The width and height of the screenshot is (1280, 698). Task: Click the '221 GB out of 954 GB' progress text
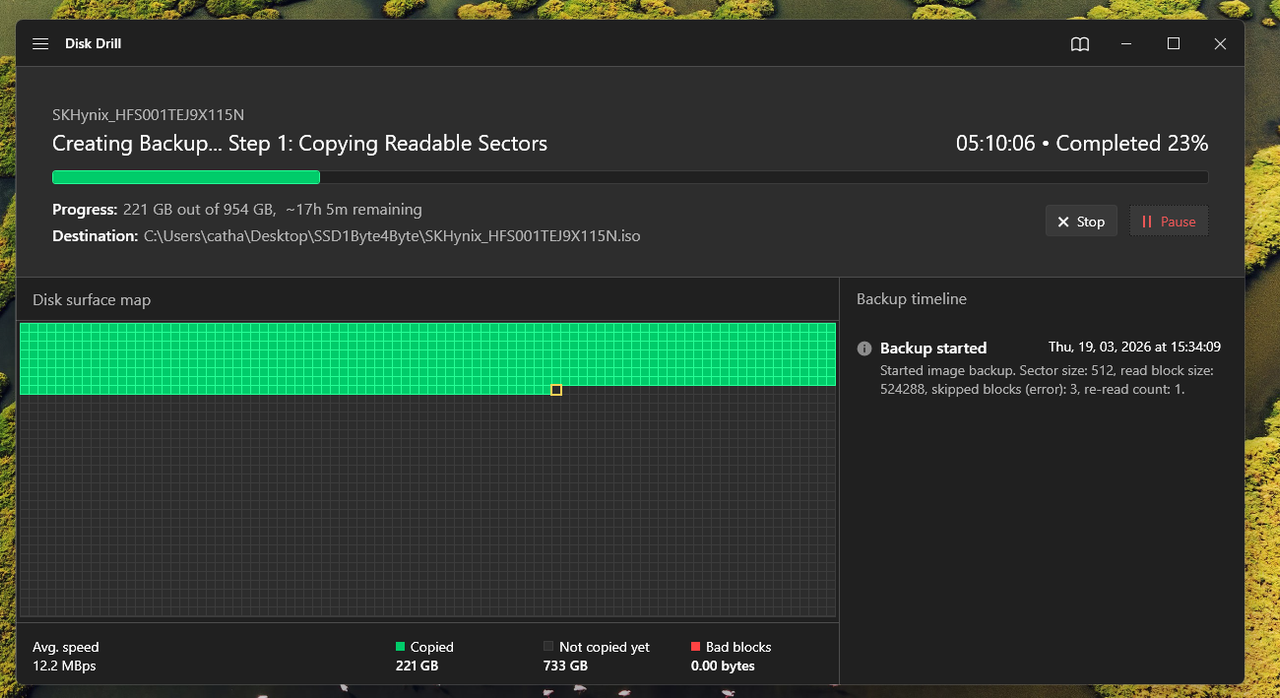(x=199, y=210)
